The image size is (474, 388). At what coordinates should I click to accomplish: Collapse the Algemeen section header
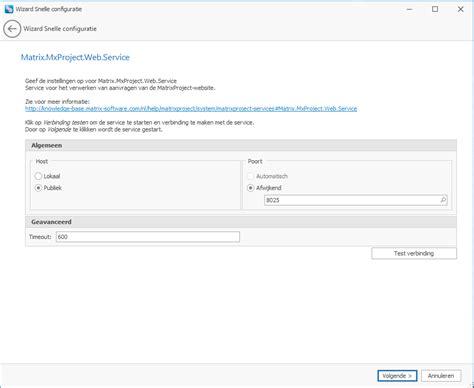[x=241, y=145]
